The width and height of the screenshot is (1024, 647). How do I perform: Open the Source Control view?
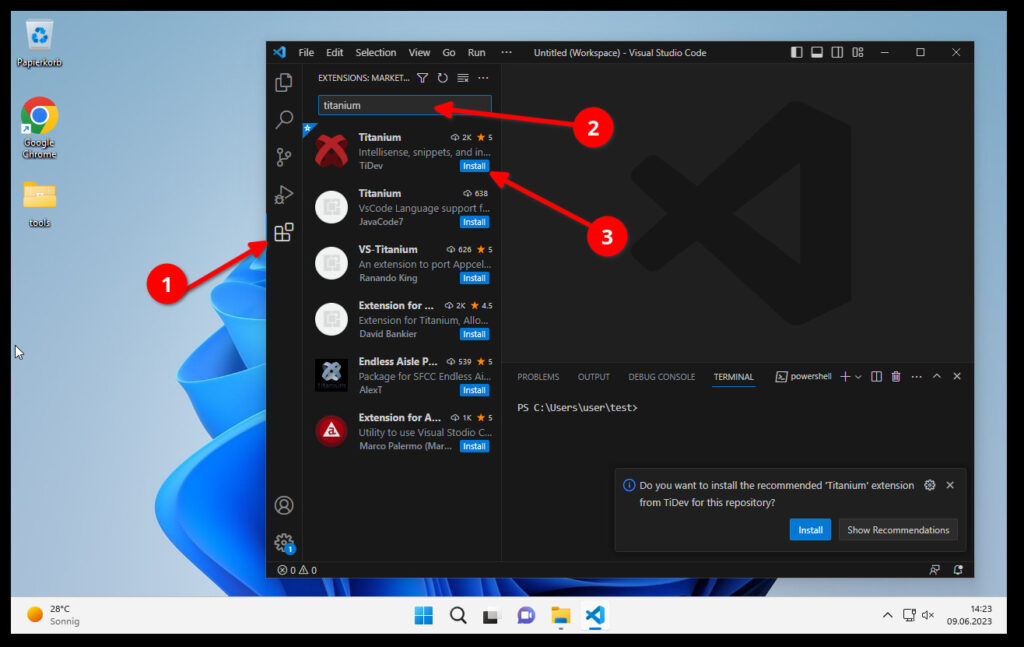pos(283,157)
